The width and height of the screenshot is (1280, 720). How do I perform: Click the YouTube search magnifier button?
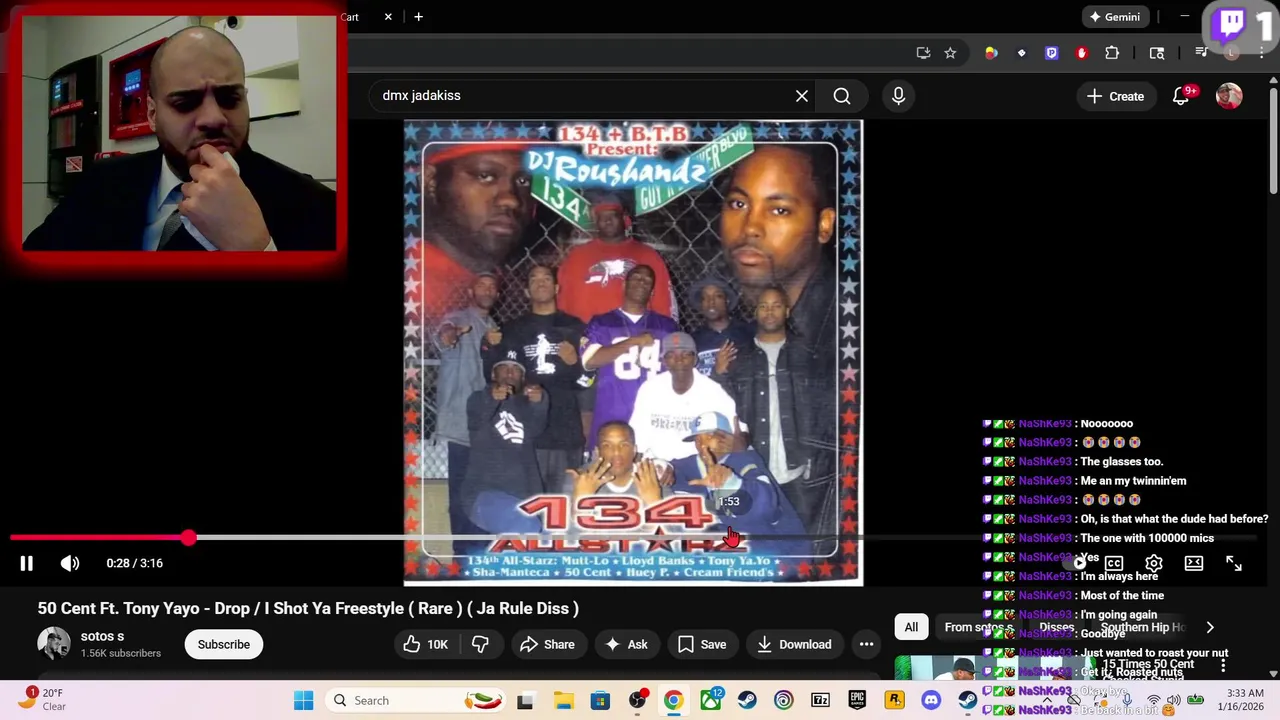(x=842, y=96)
